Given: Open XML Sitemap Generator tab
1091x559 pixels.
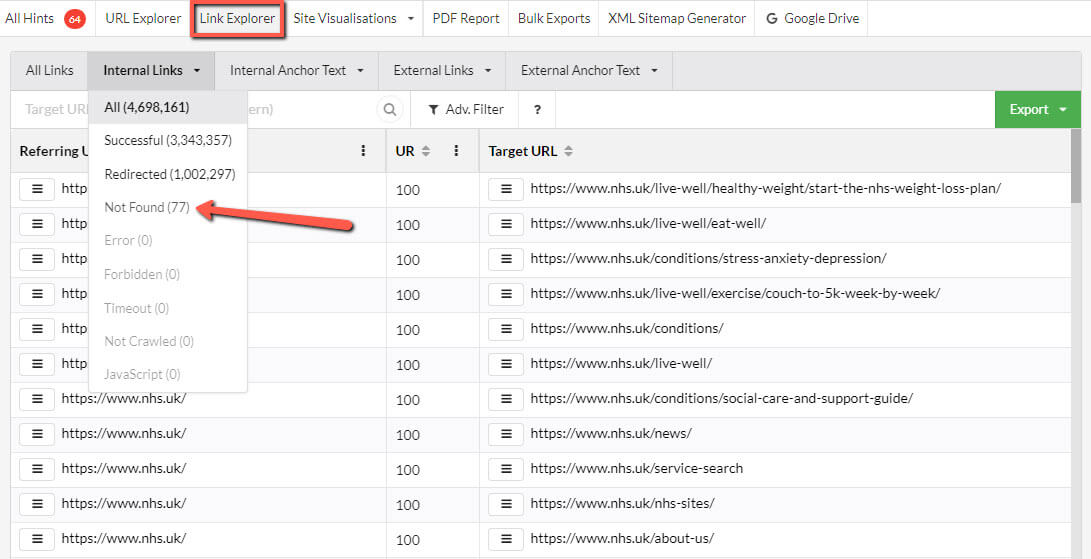Looking at the screenshot, I should click(x=677, y=19).
